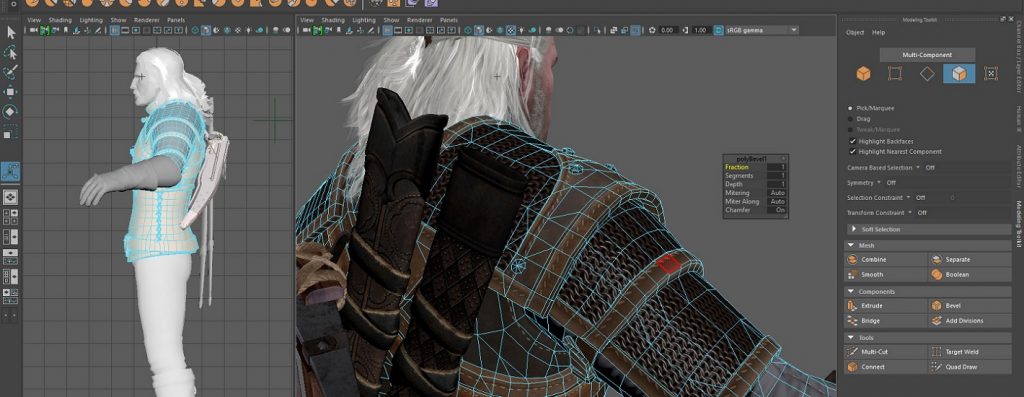Toggle Highlight Backfaces checkbox
Viewport: 1024px width, 397px height.
(x=852, y=141)
